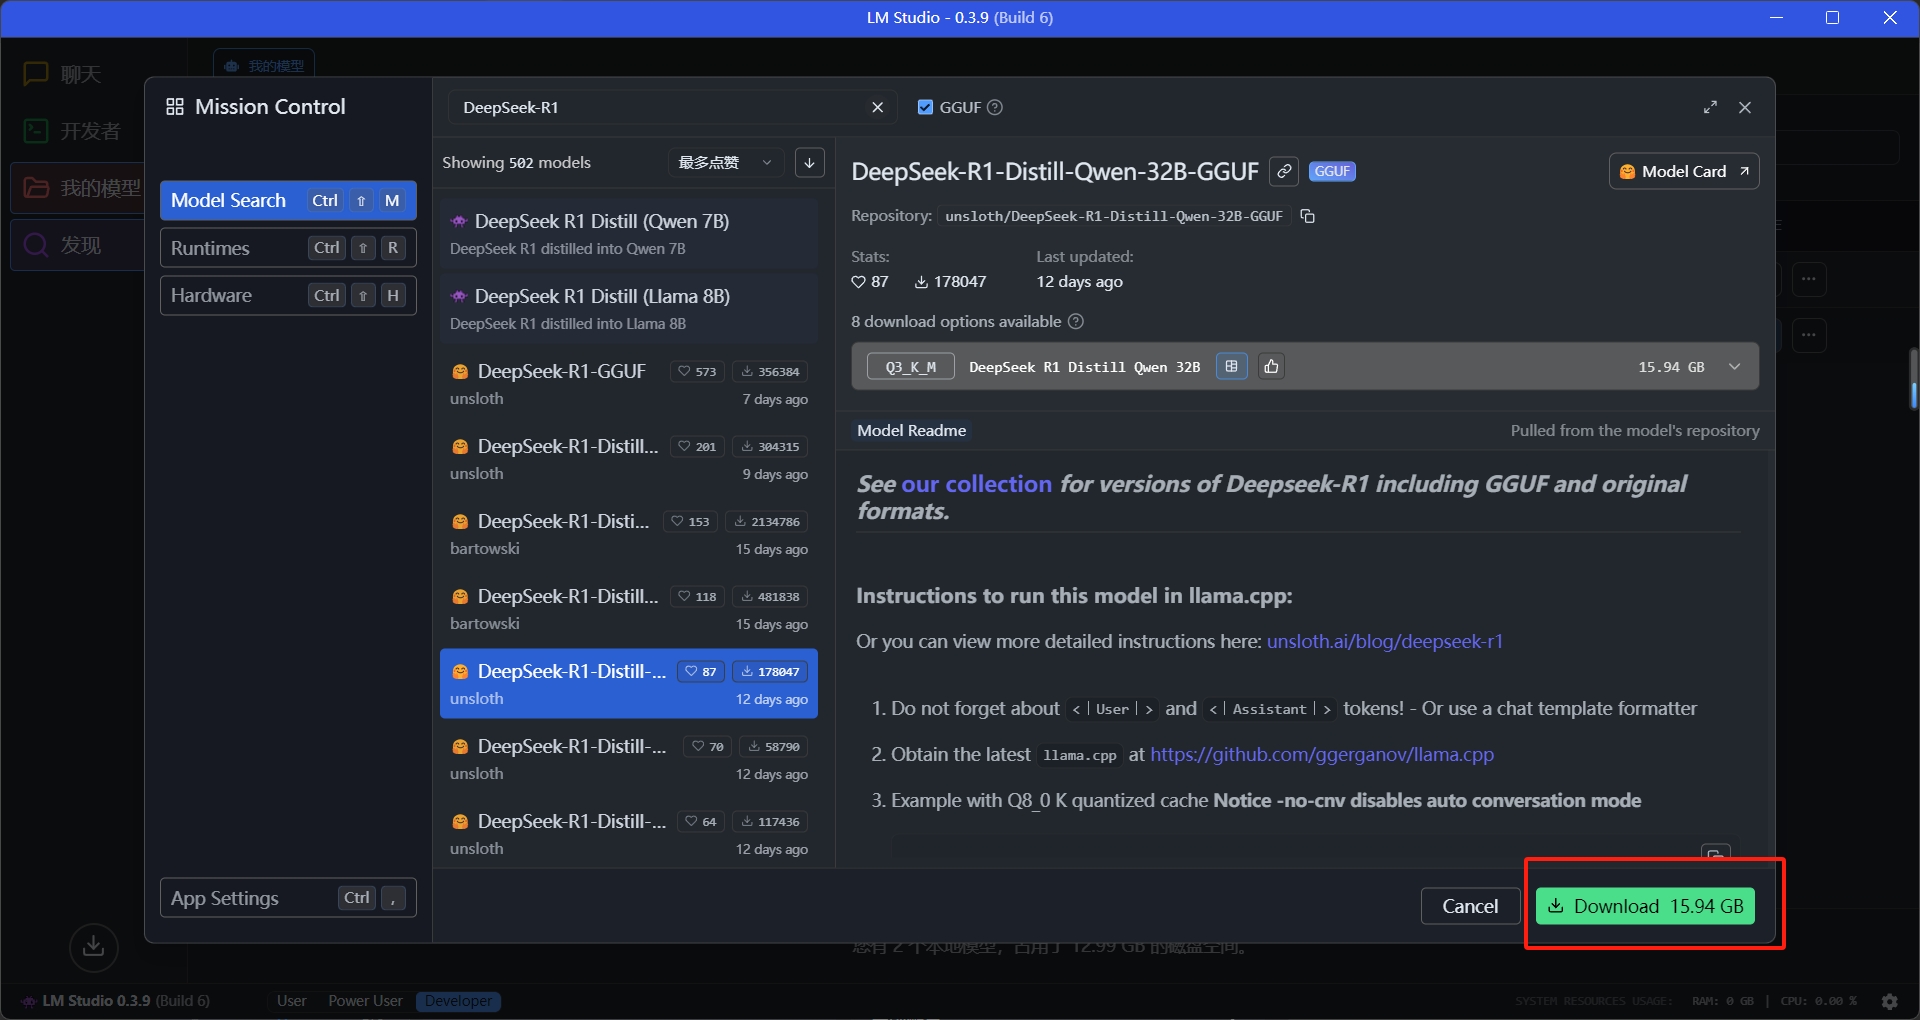The width and height of the screenshot is (1920, 1020).
Task: Click LM Studio 0.3.9 version label
Action: pos(116,1001)
